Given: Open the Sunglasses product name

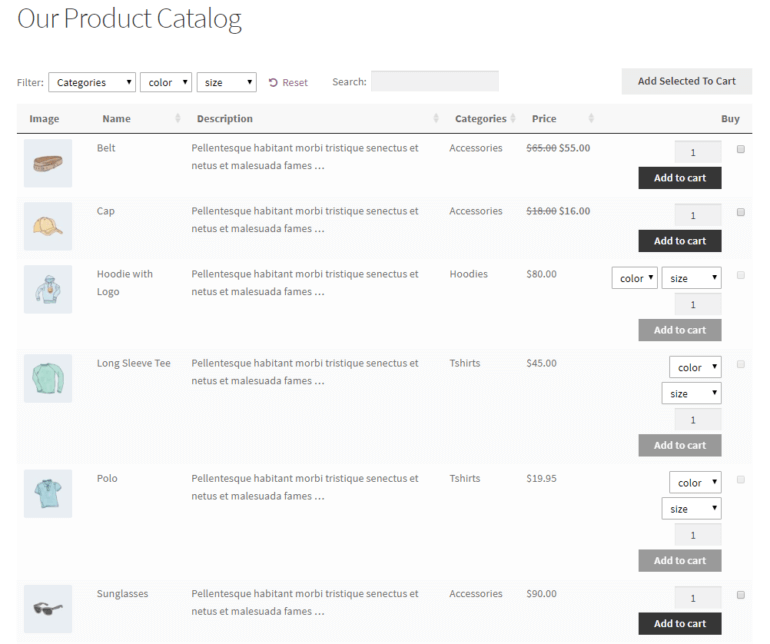Looking at the screenshot, I should pos(122,594).
